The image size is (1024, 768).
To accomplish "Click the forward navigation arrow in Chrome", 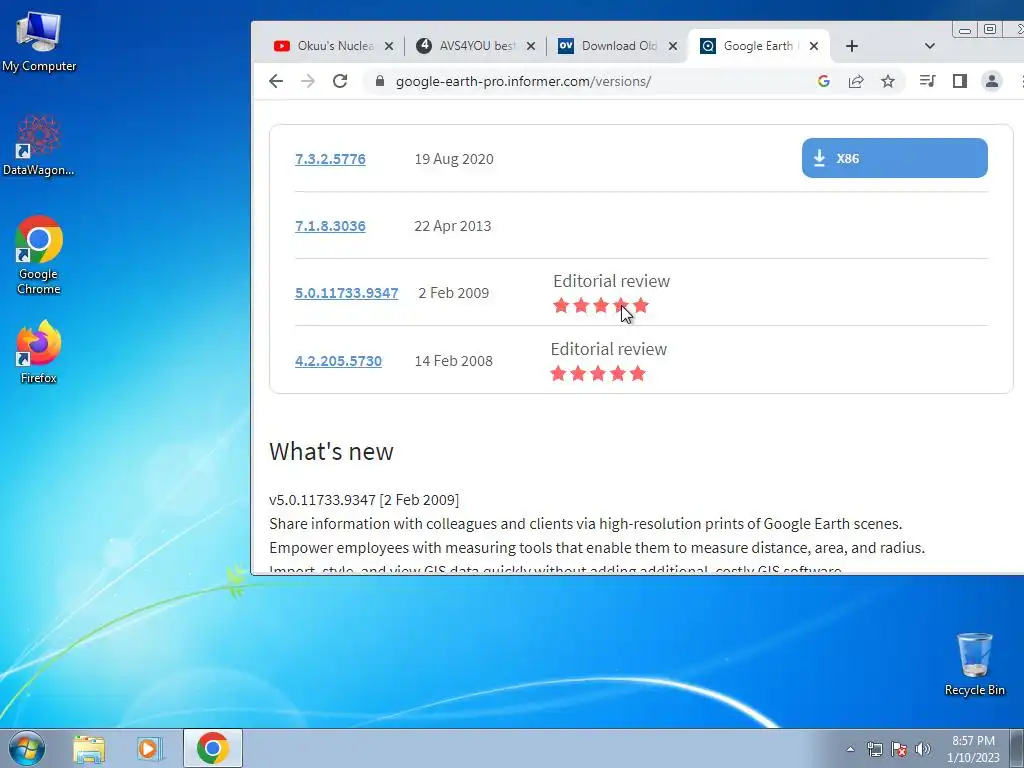I will click(x=308, y=81).
